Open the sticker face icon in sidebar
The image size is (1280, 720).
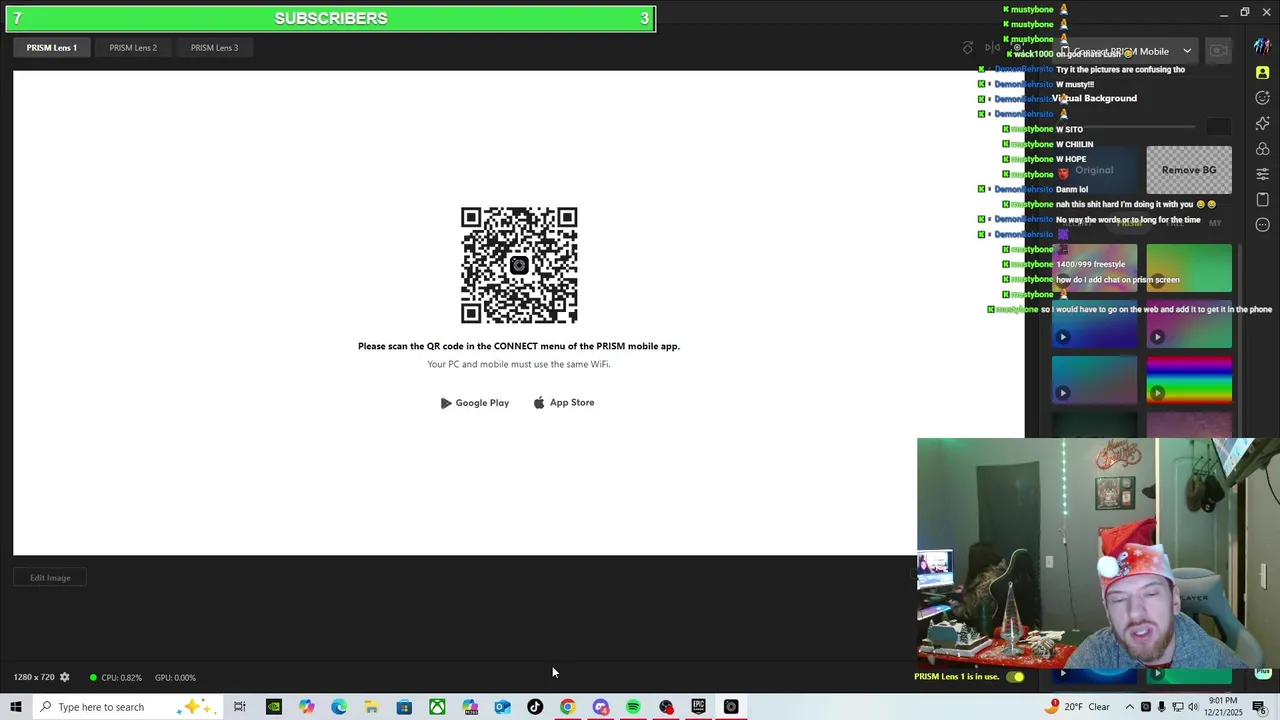click(1263, 98)
